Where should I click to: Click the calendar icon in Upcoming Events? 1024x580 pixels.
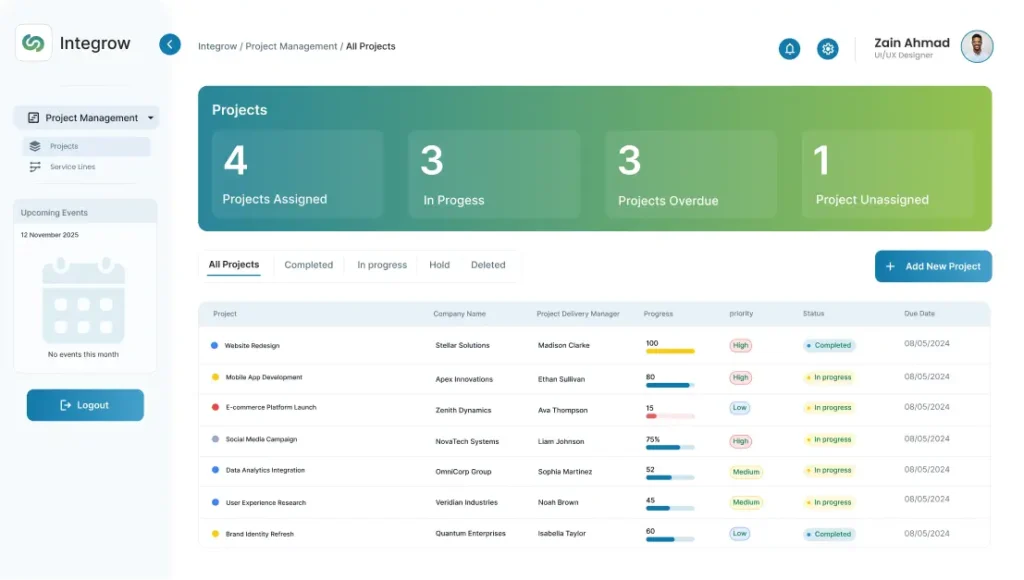pyautogui.click(x=84, y=301)
